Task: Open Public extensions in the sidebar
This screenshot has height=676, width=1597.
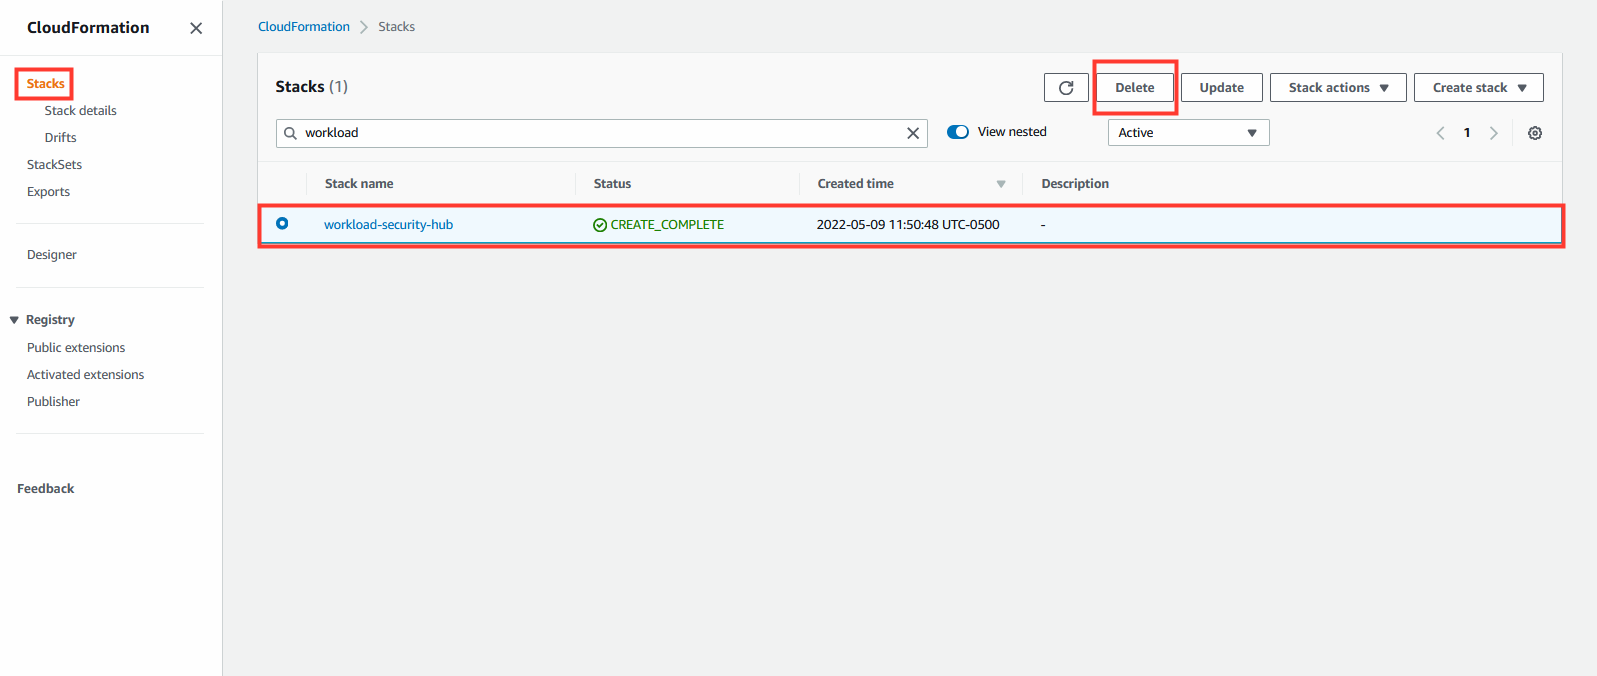Action: point(76,348)
